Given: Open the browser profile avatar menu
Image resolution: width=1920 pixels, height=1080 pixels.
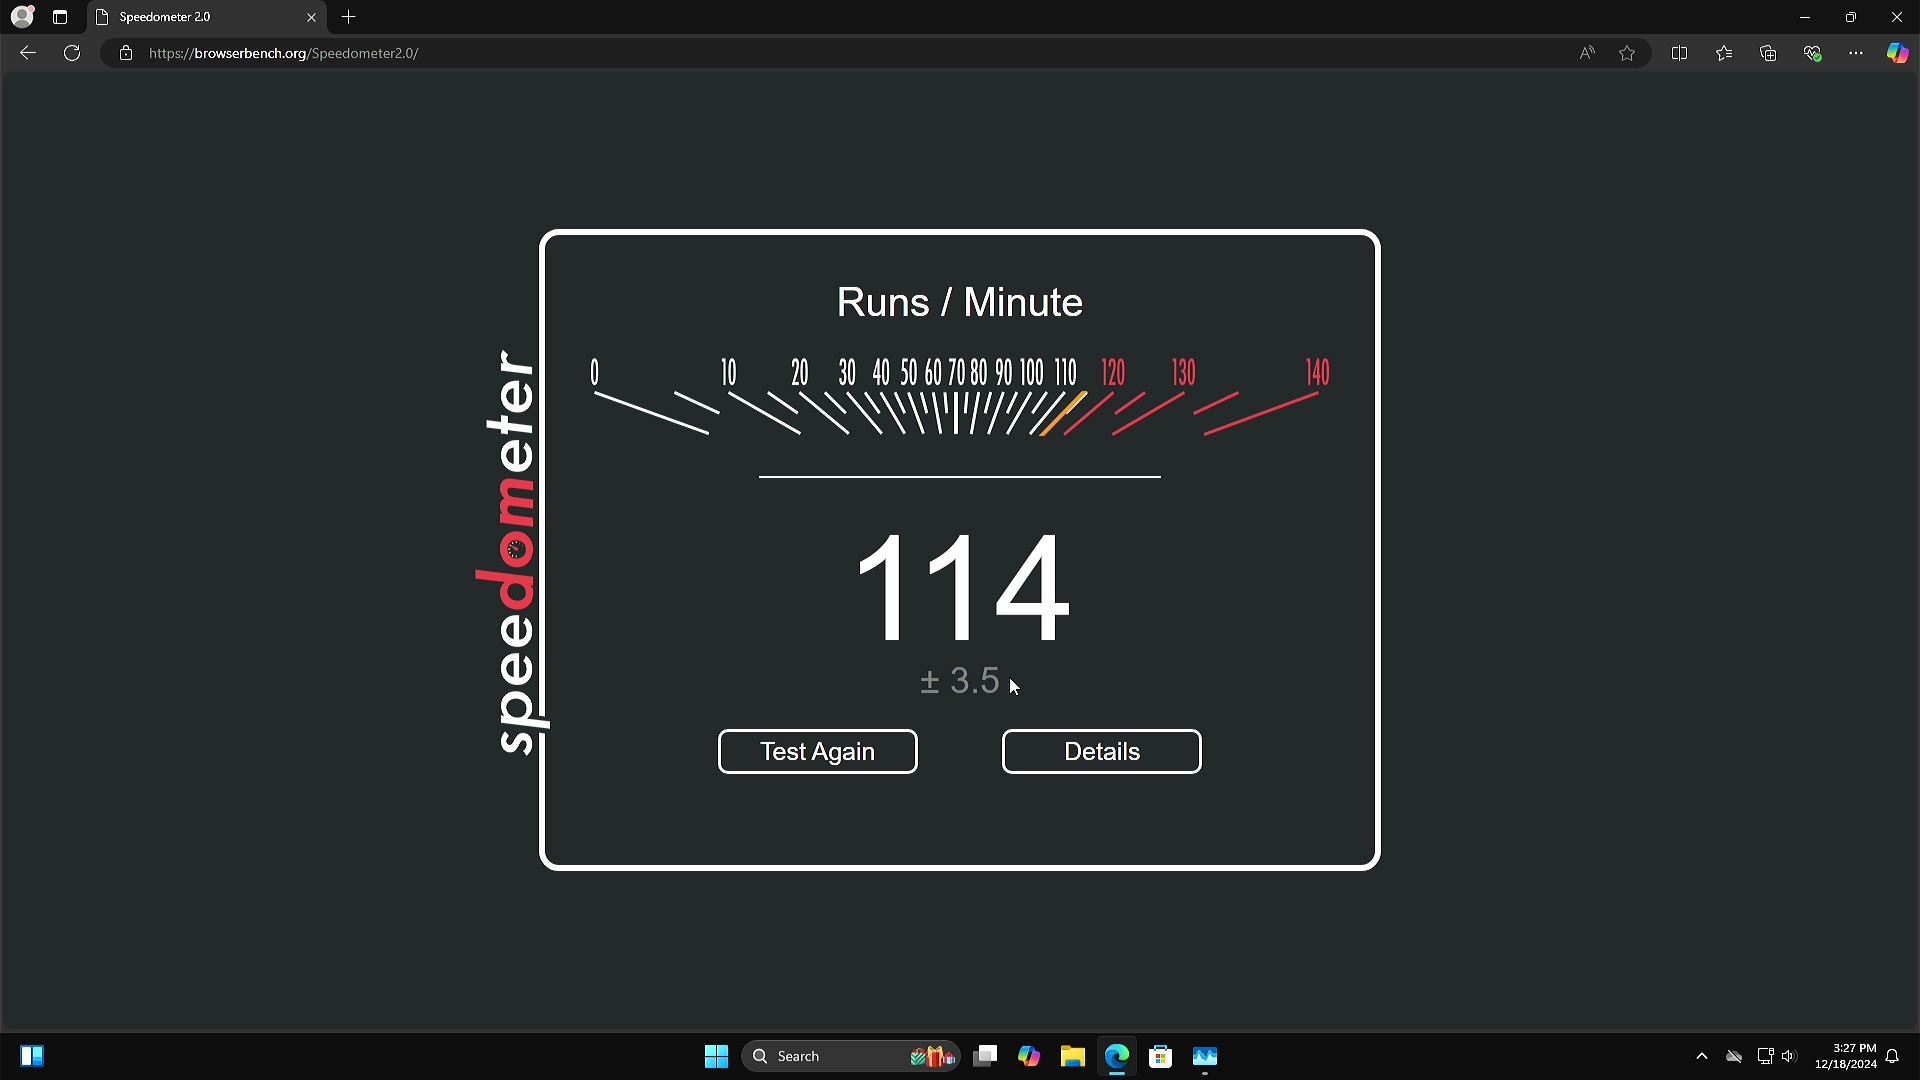Looking at the screenshot, I should (22, 17).
